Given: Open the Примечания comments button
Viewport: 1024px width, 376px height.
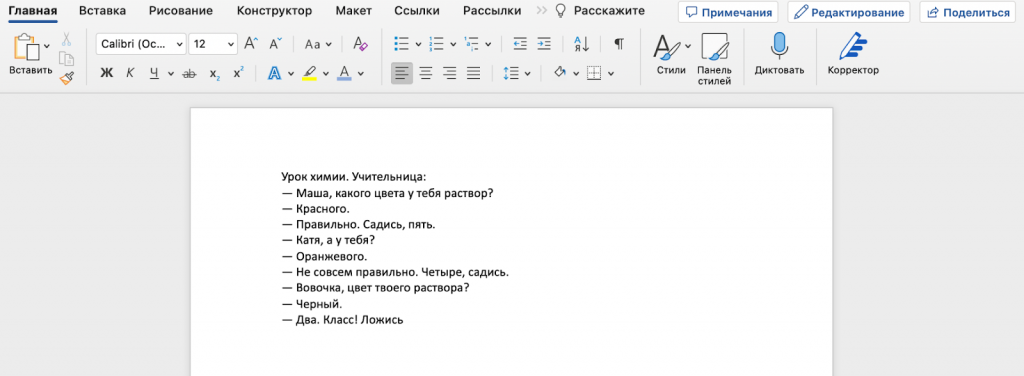Looking at the screenshot, I should [728, 12].
